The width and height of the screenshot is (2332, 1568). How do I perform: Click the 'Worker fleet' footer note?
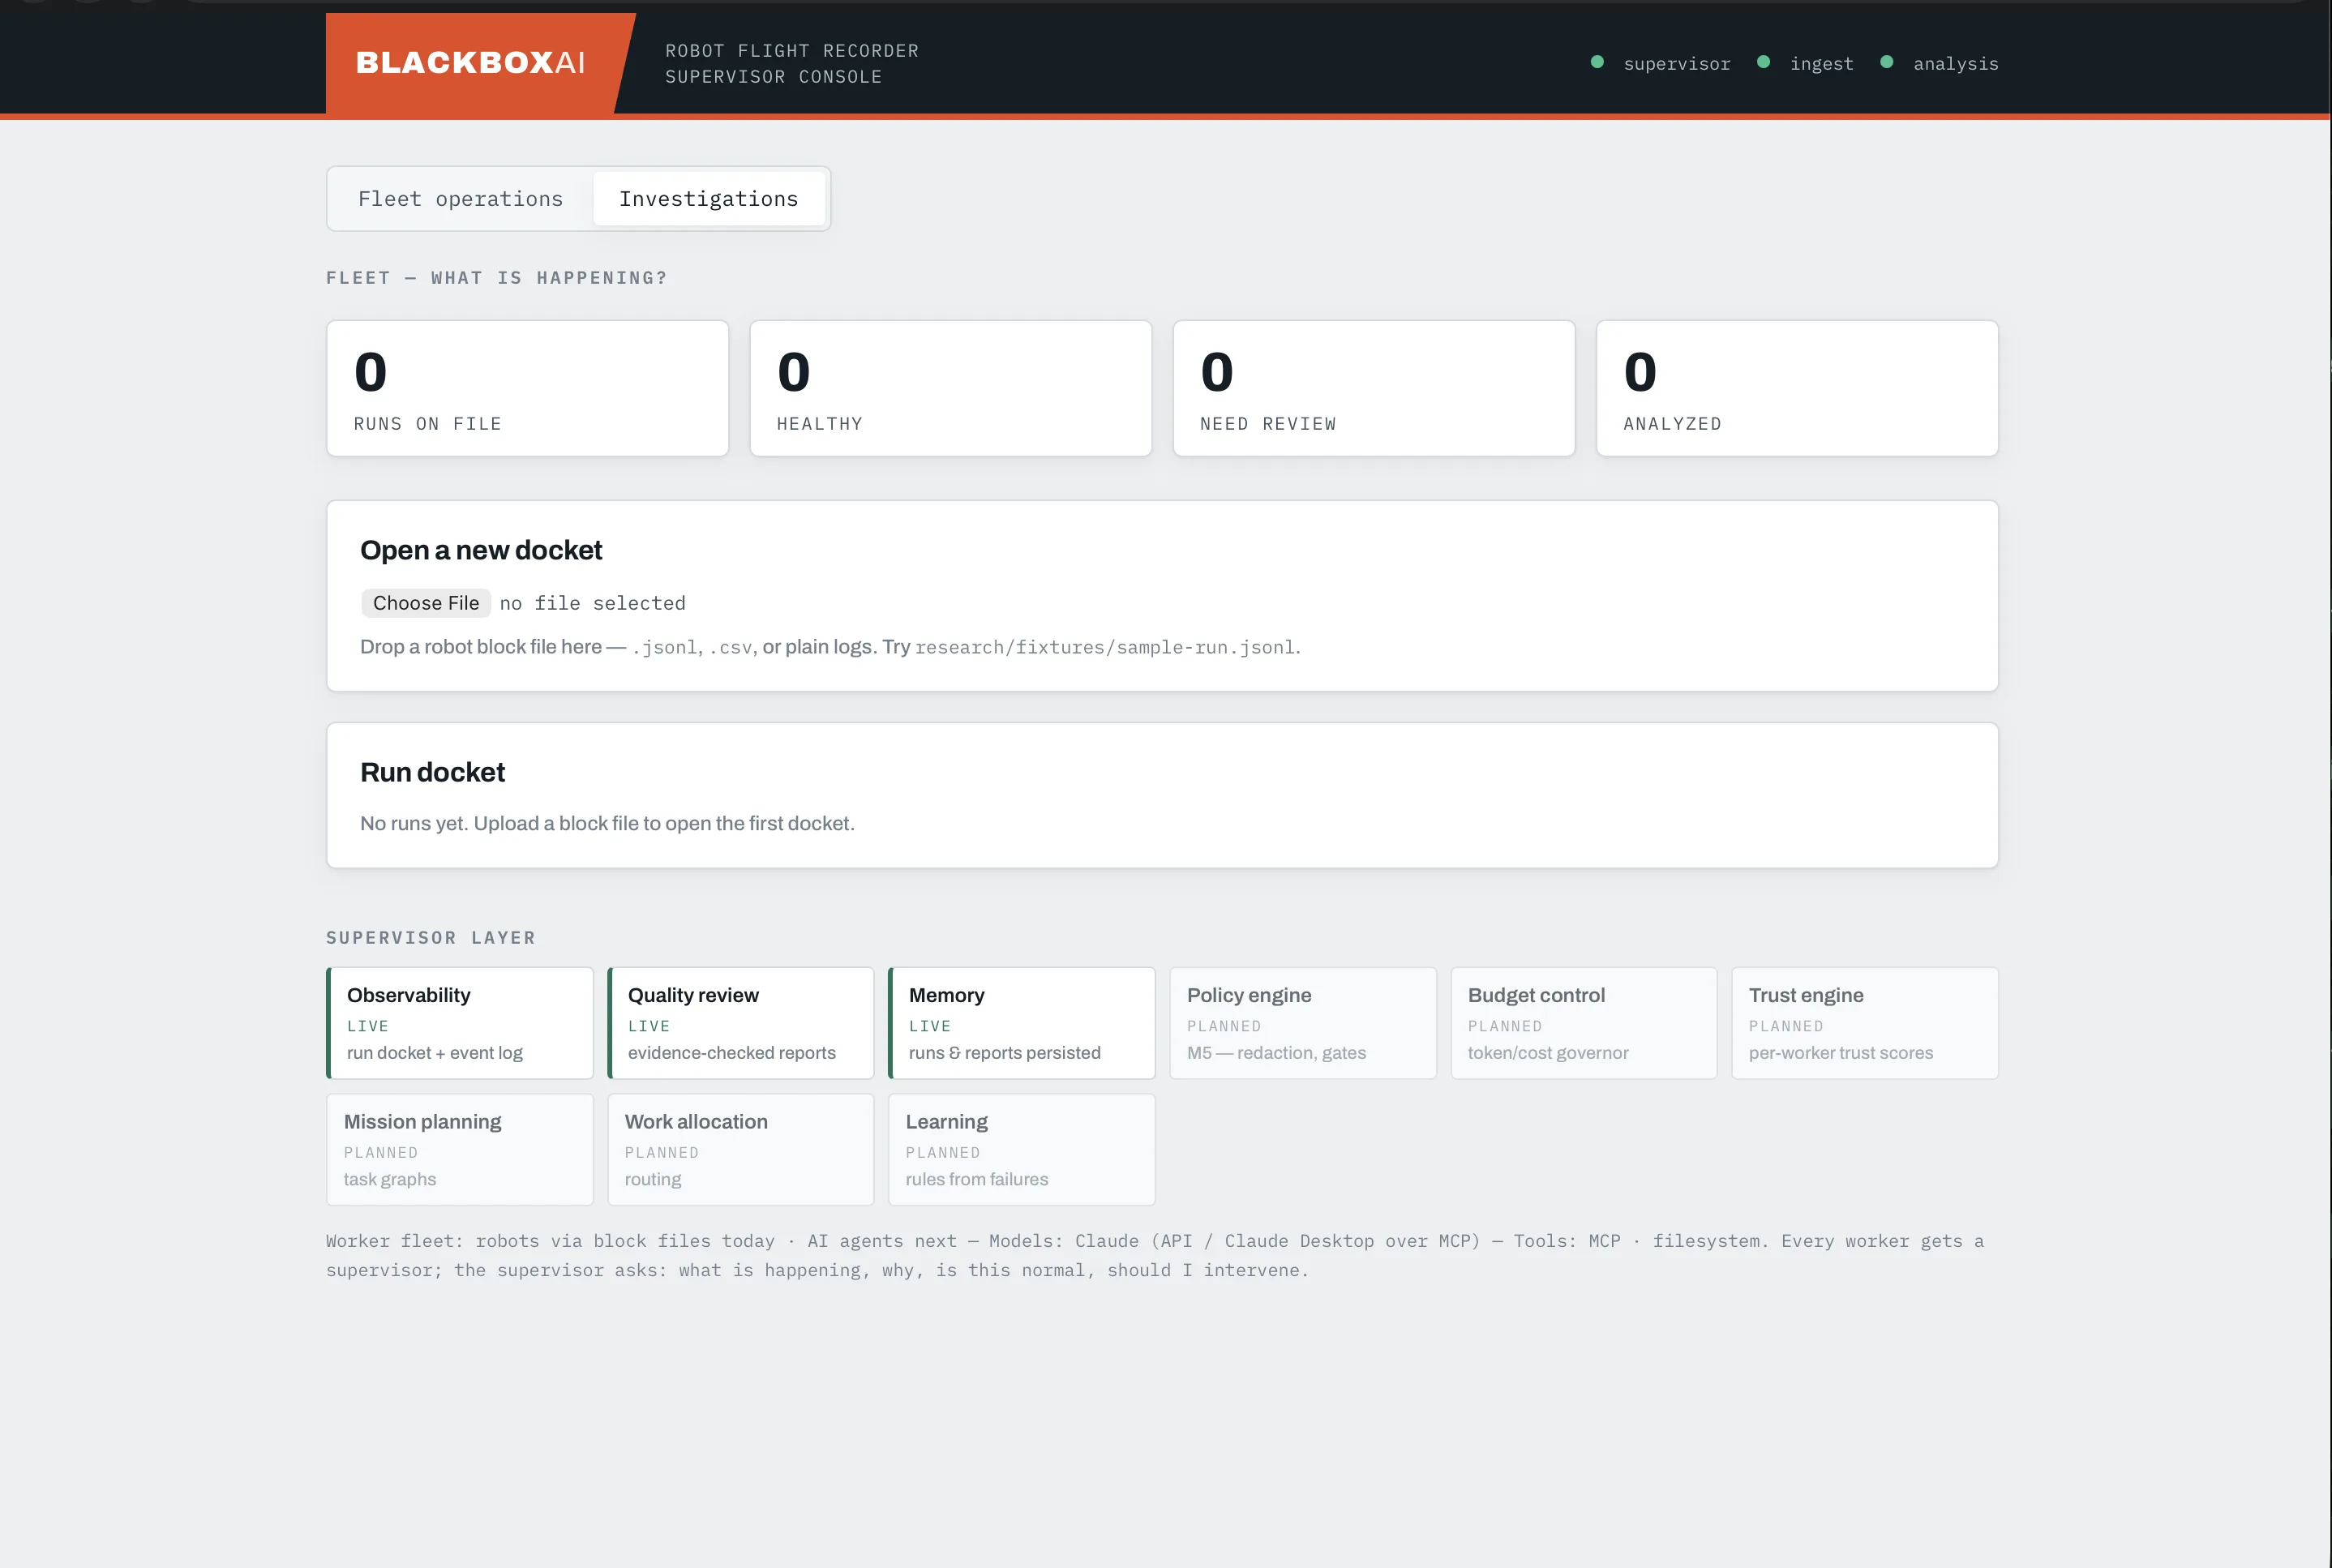[1155, 1255]
